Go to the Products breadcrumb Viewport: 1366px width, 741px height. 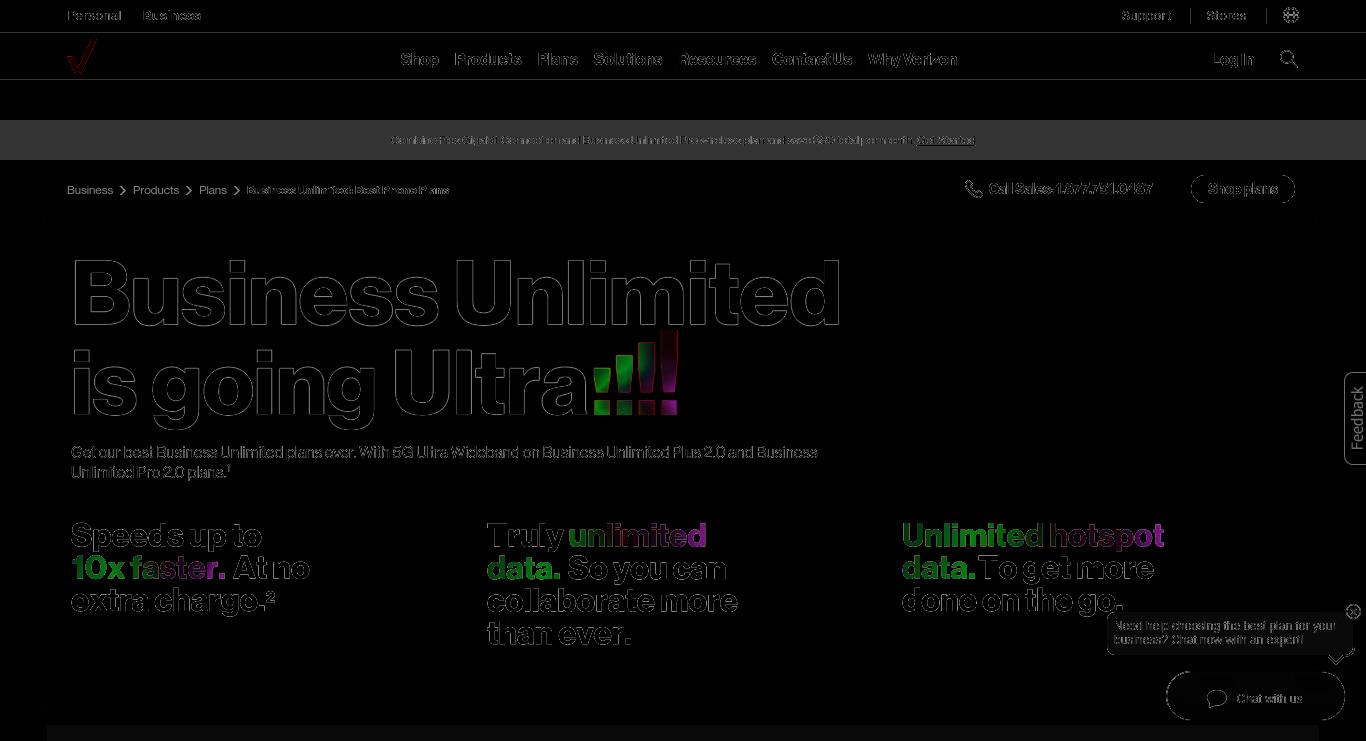coord(156,190)
